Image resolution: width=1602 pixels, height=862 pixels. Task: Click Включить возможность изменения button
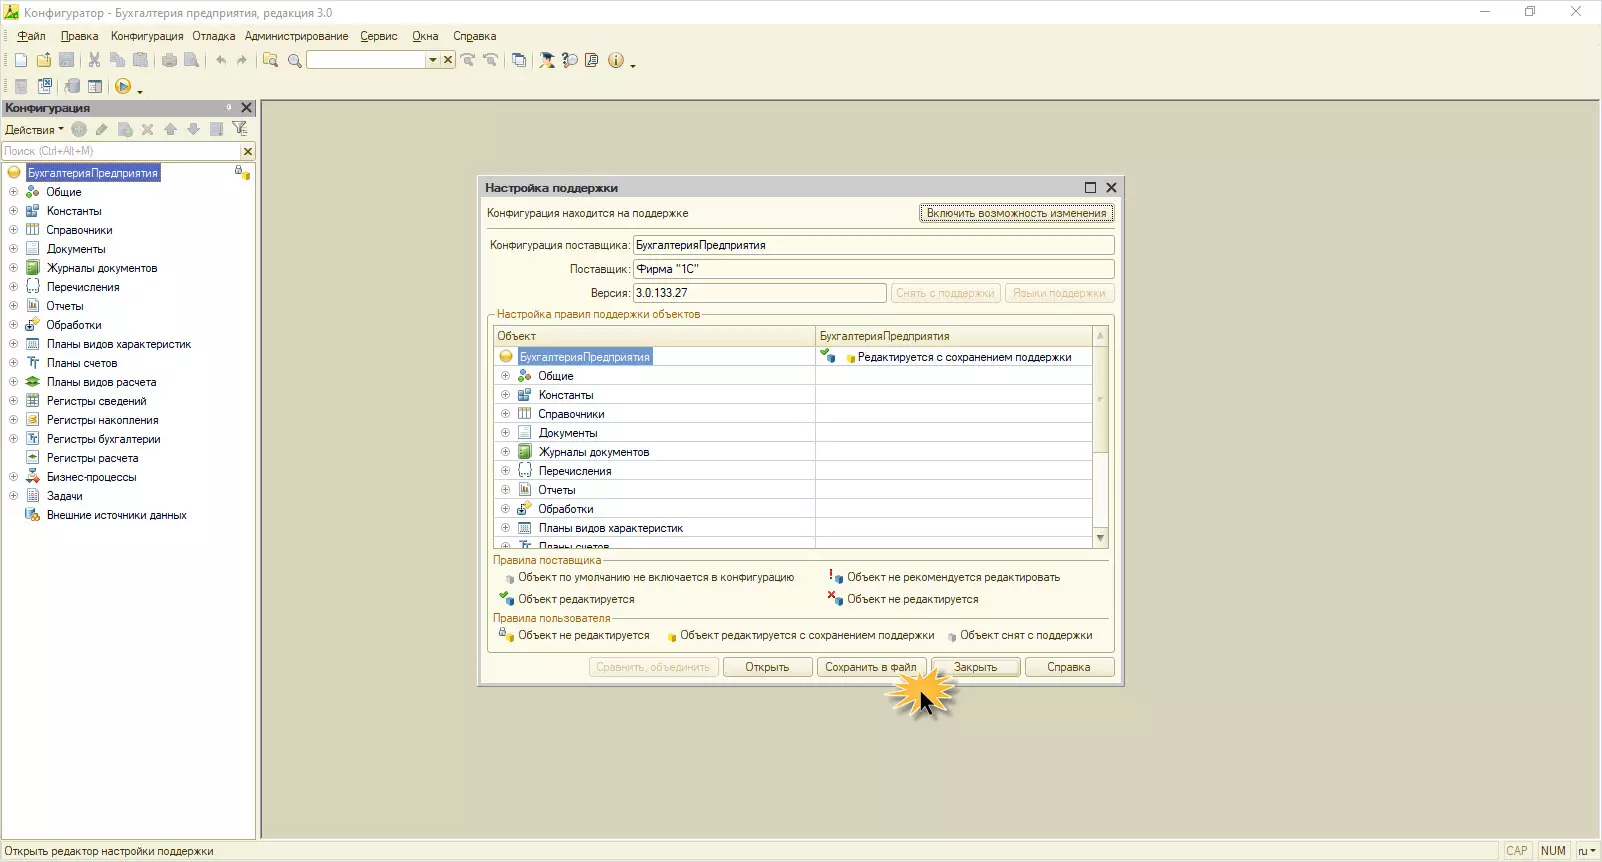pos(1016,213)
